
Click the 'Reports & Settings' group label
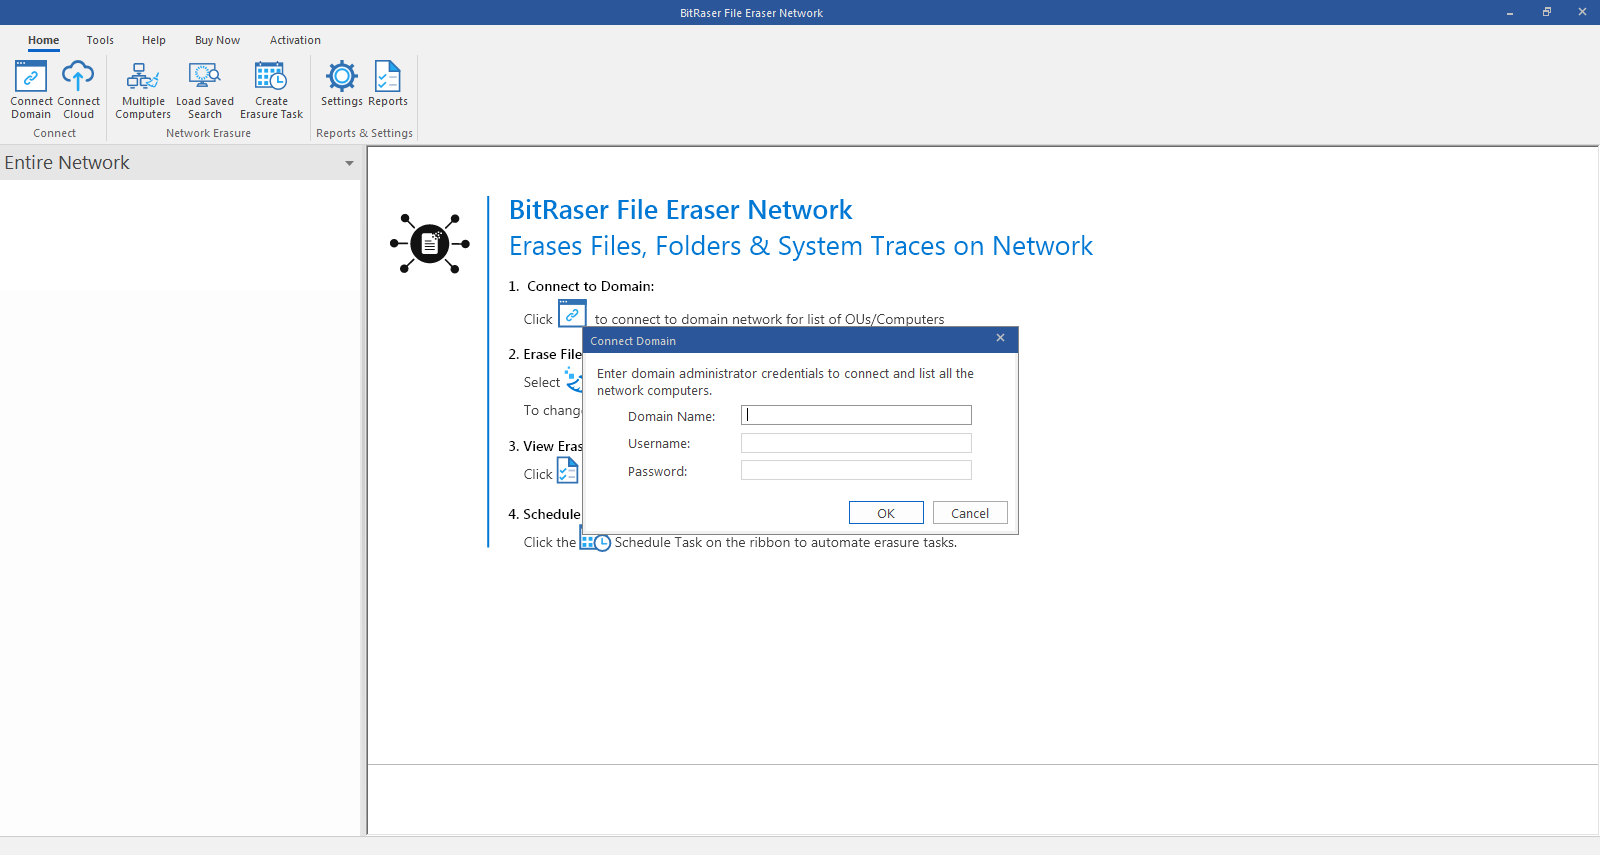364,133
